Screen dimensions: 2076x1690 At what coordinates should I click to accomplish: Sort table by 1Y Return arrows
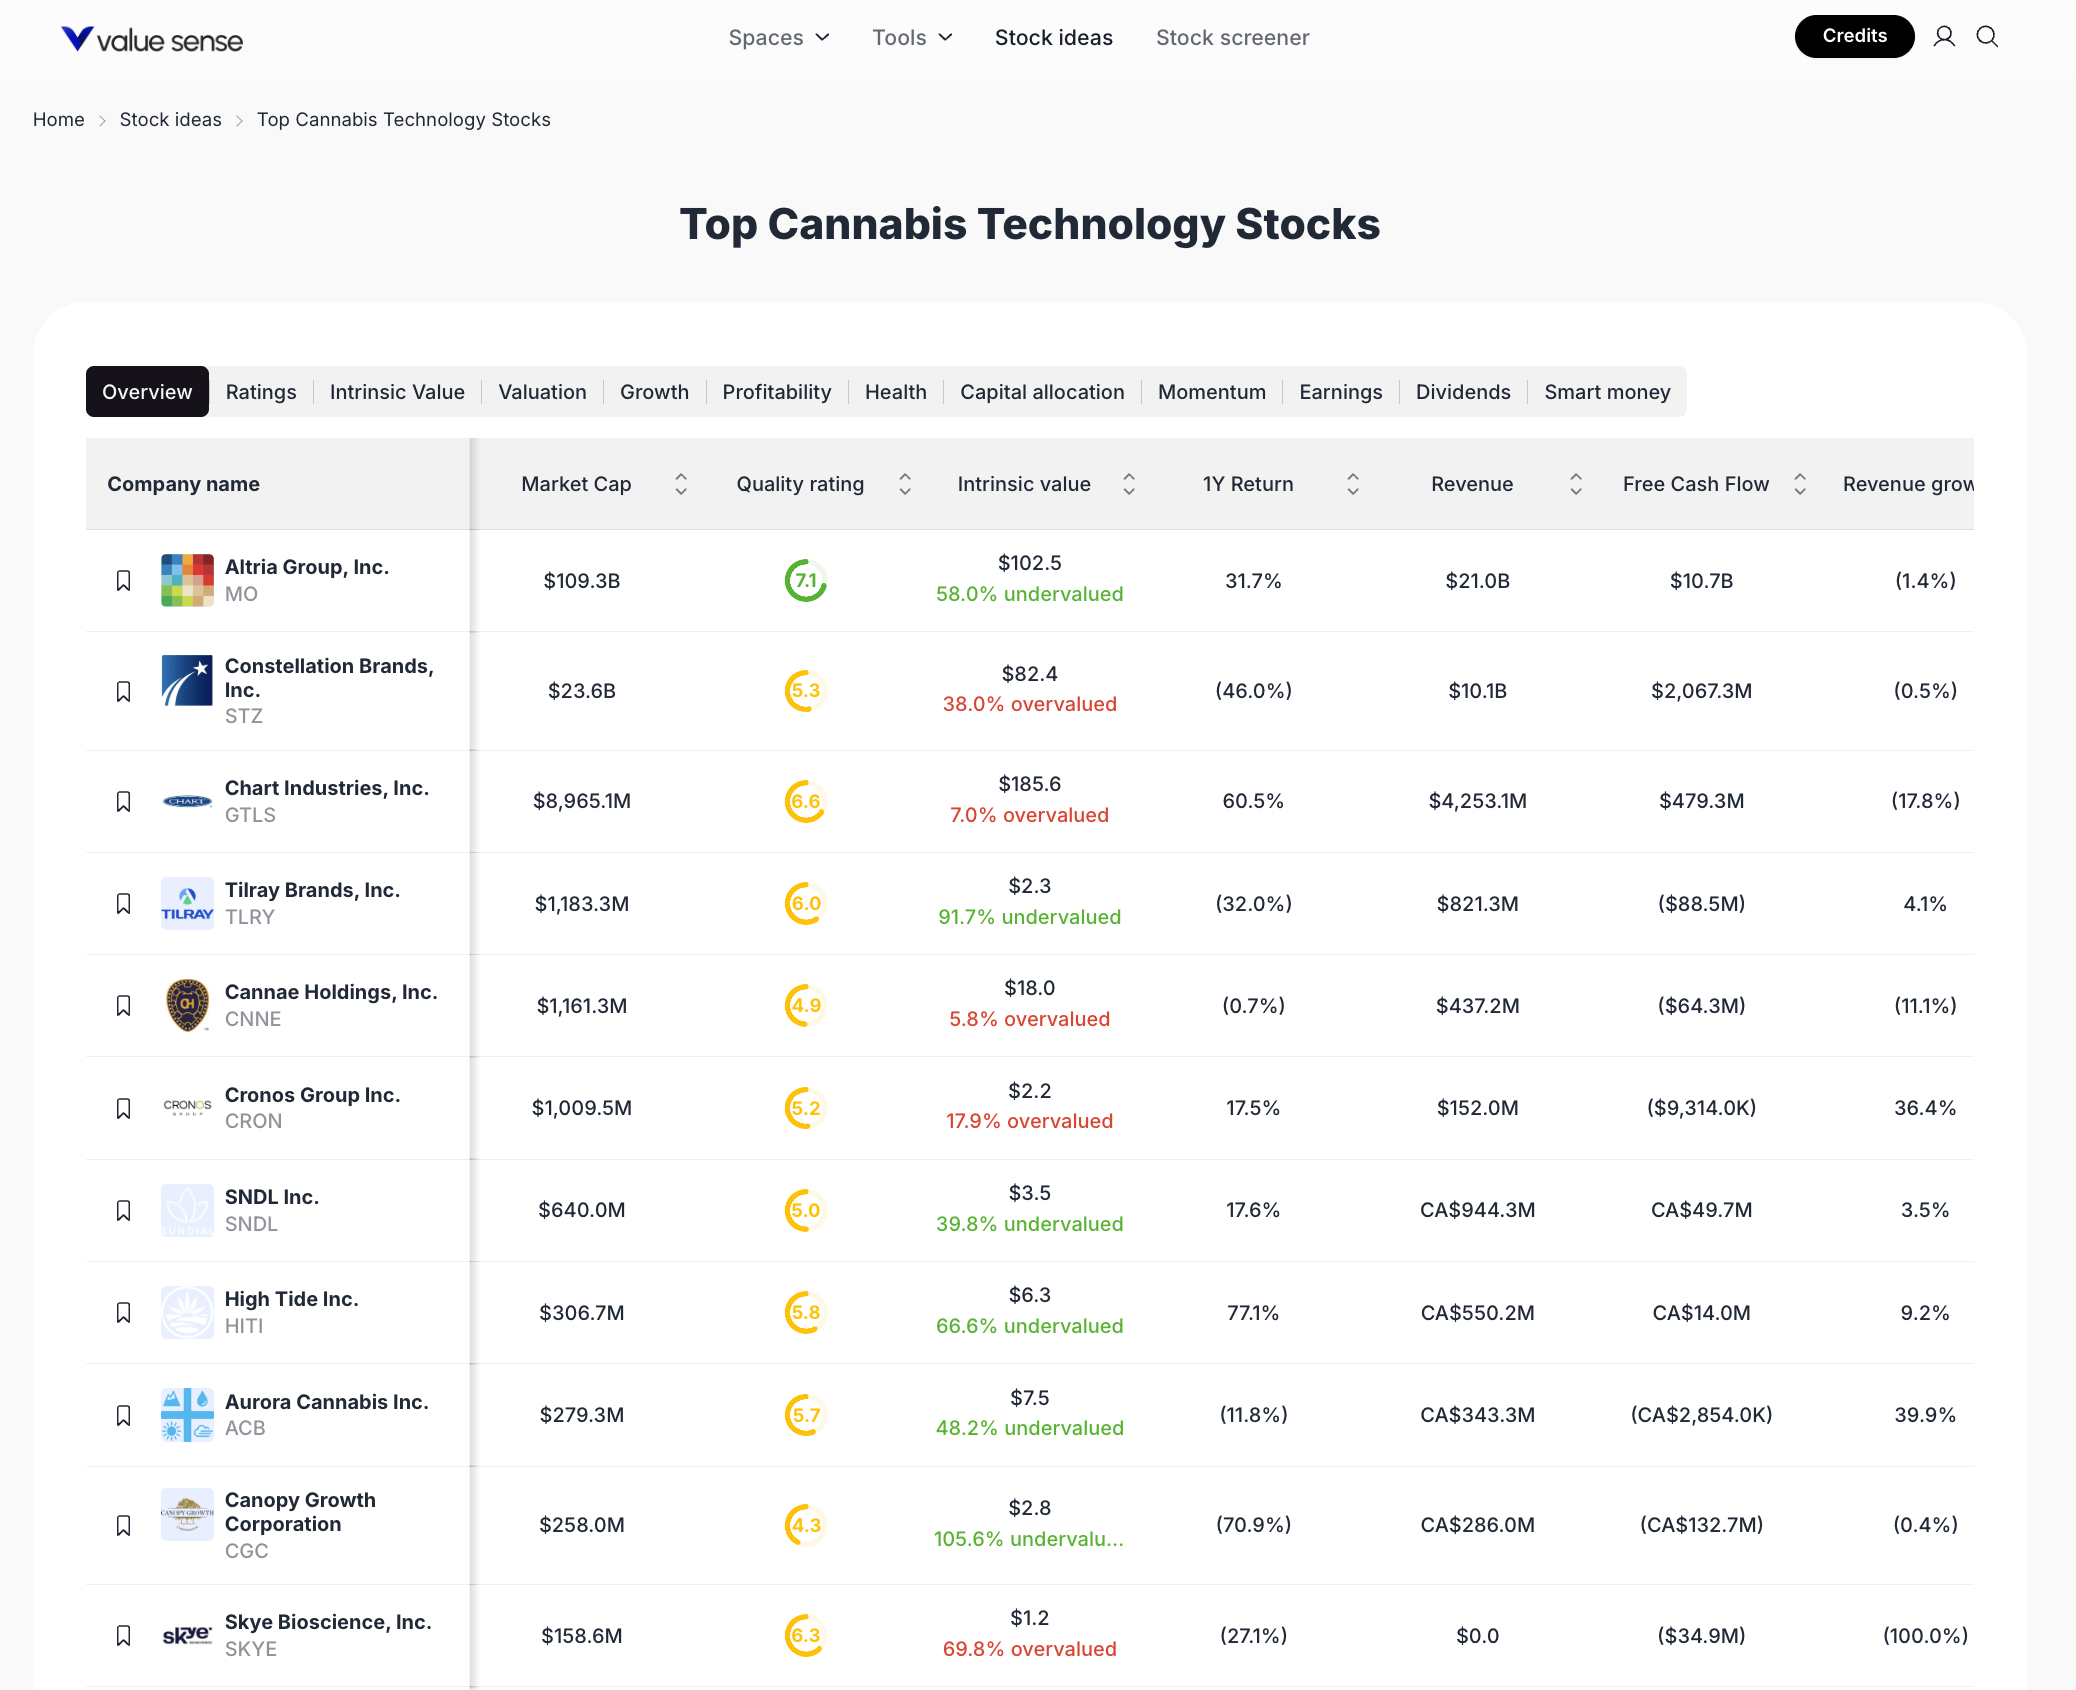[1352, 484]
